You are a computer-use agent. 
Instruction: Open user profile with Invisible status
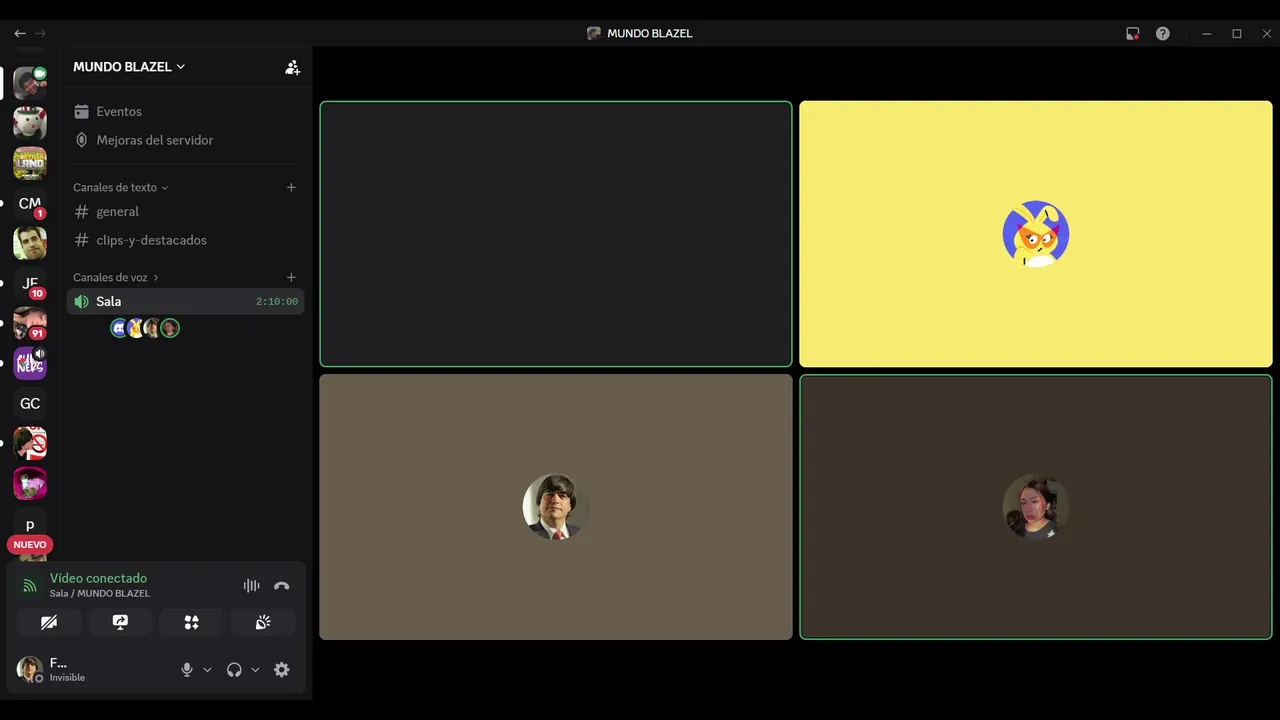[53, 669]
